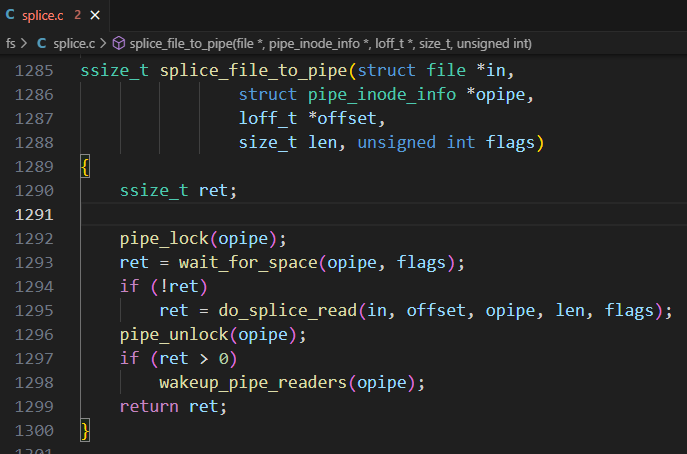Expand the chevron after splice.c breadcrumb
687x454 pixels.
[103, 43]
